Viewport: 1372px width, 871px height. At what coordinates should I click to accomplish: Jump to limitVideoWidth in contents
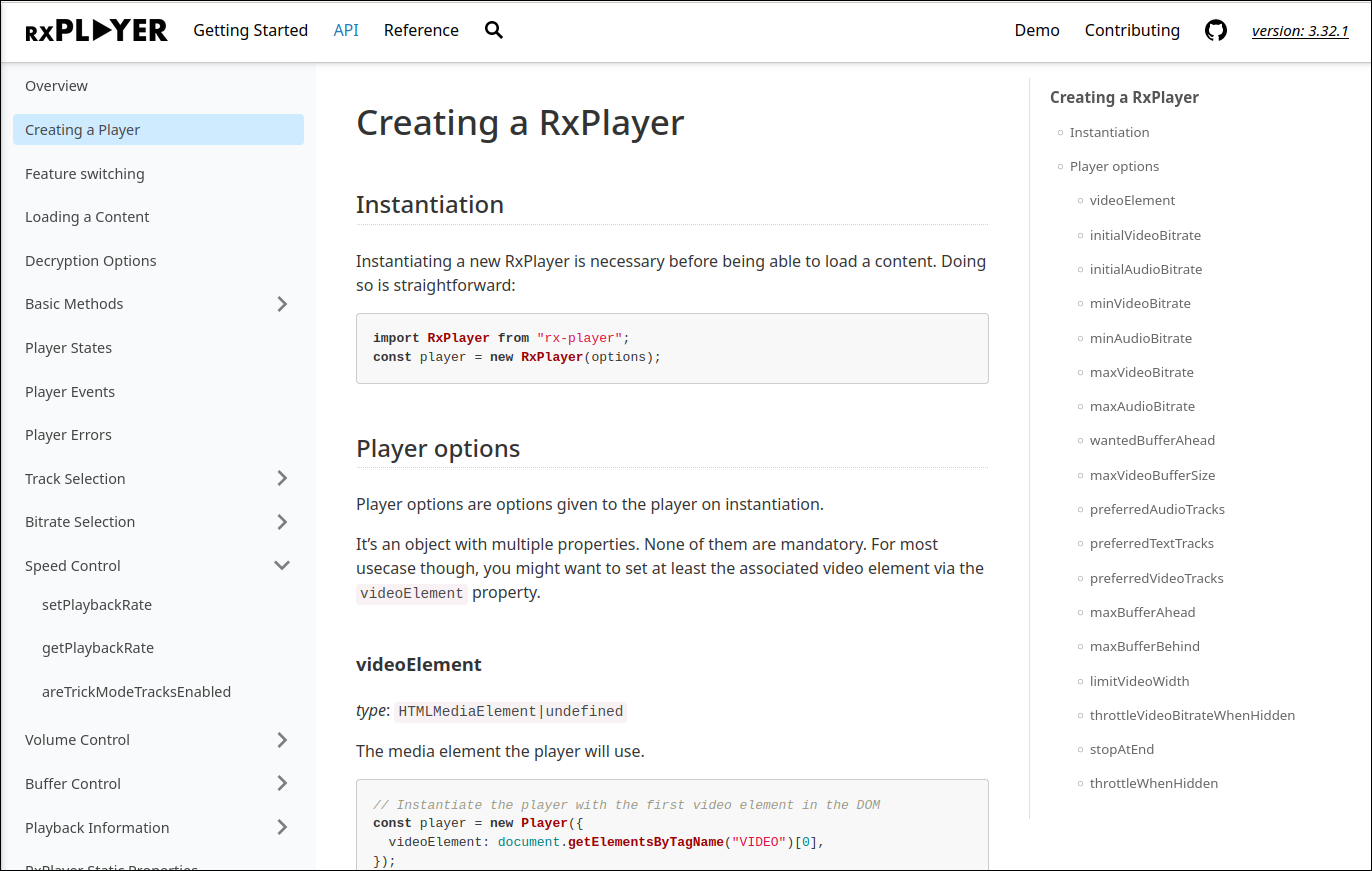coord(1140,681)
